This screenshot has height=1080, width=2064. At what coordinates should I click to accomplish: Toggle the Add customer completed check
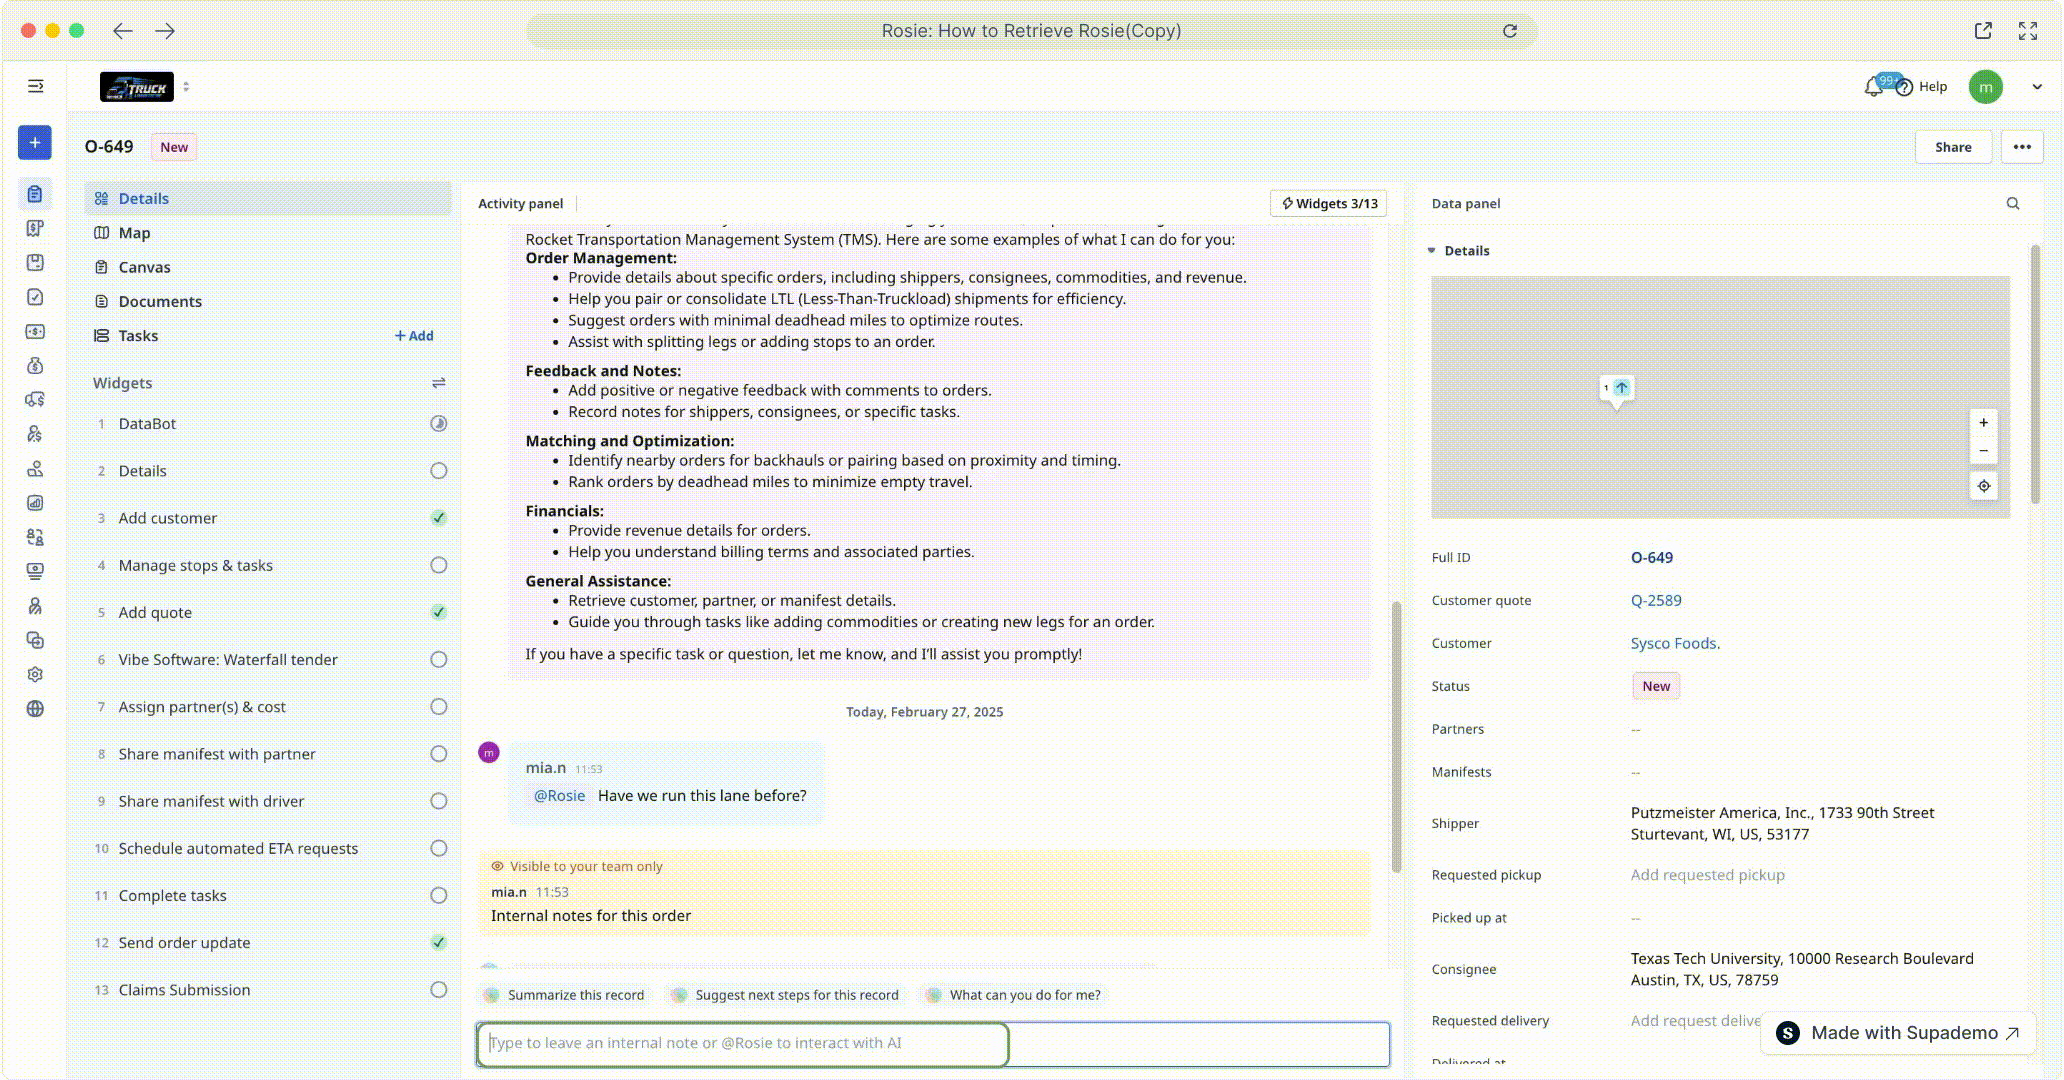point(438,518)
